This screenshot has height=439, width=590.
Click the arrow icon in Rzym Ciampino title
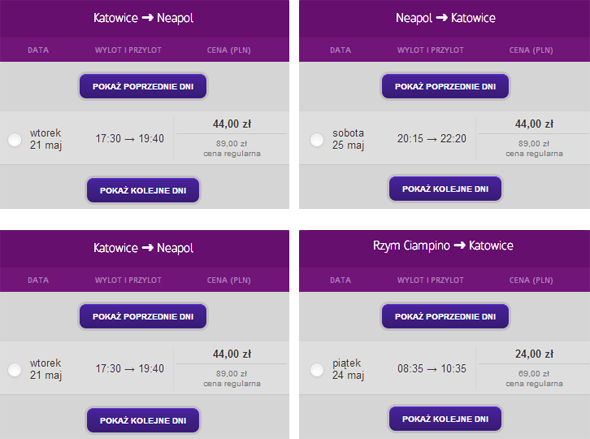pyautogui.click(x=459, y=246)
